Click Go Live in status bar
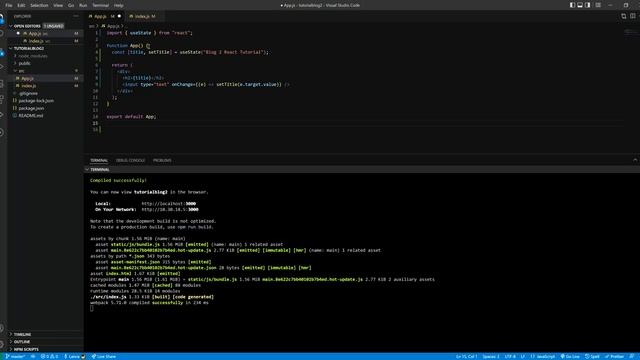The width and height of the screenshot is (640, 360). [570, 356]
